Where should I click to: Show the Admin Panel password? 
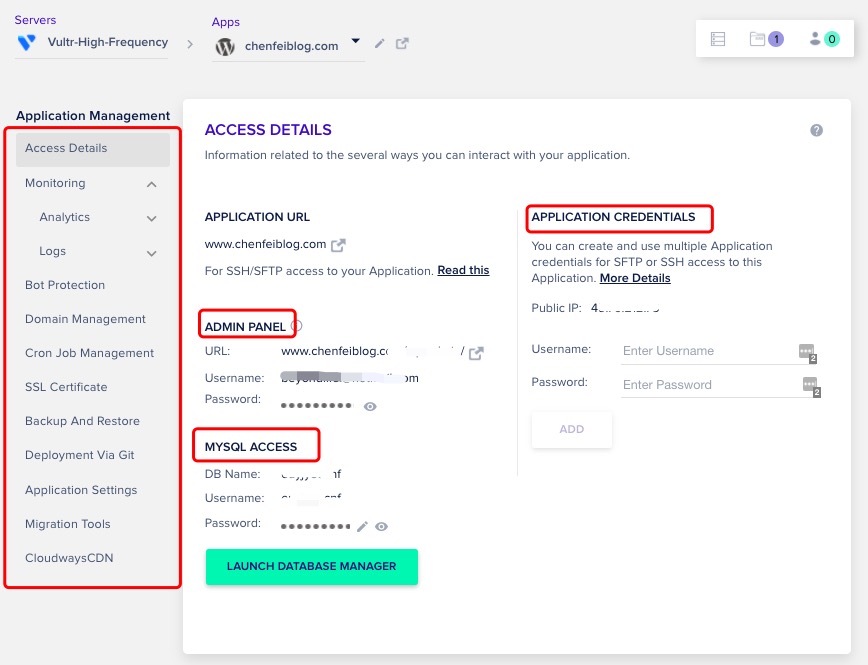click(x=370, y=406)
